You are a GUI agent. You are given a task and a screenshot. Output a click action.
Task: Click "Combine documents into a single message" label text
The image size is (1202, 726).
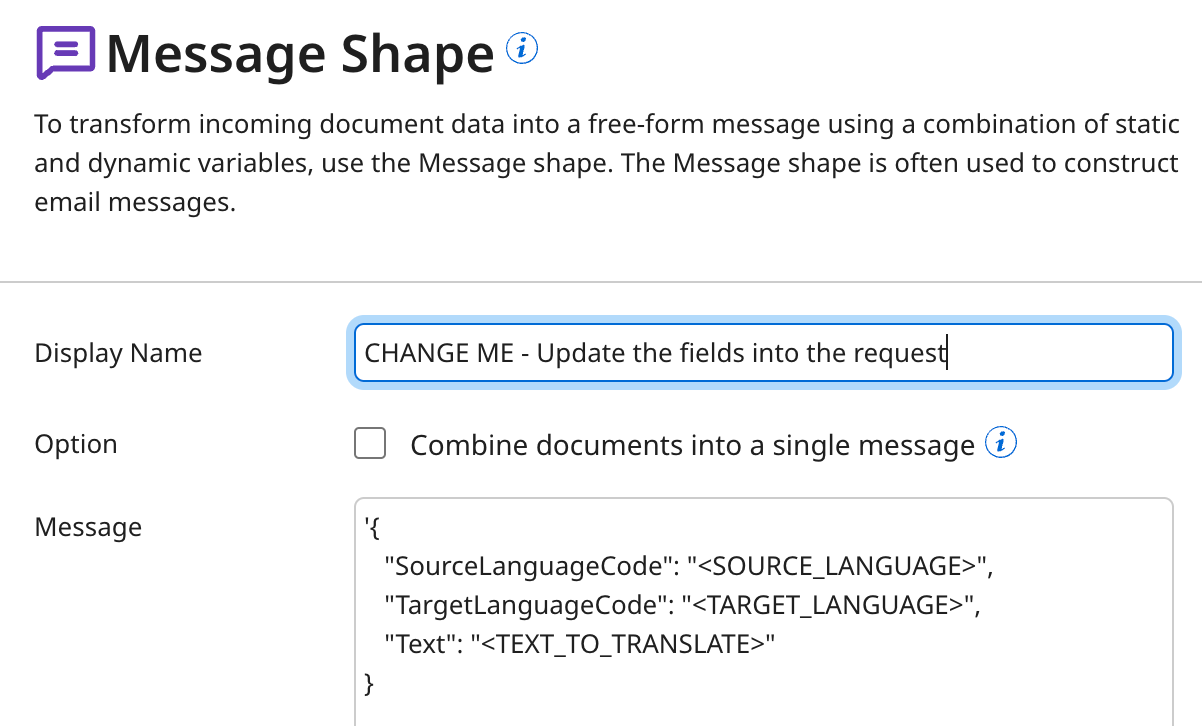coord(692,445)
